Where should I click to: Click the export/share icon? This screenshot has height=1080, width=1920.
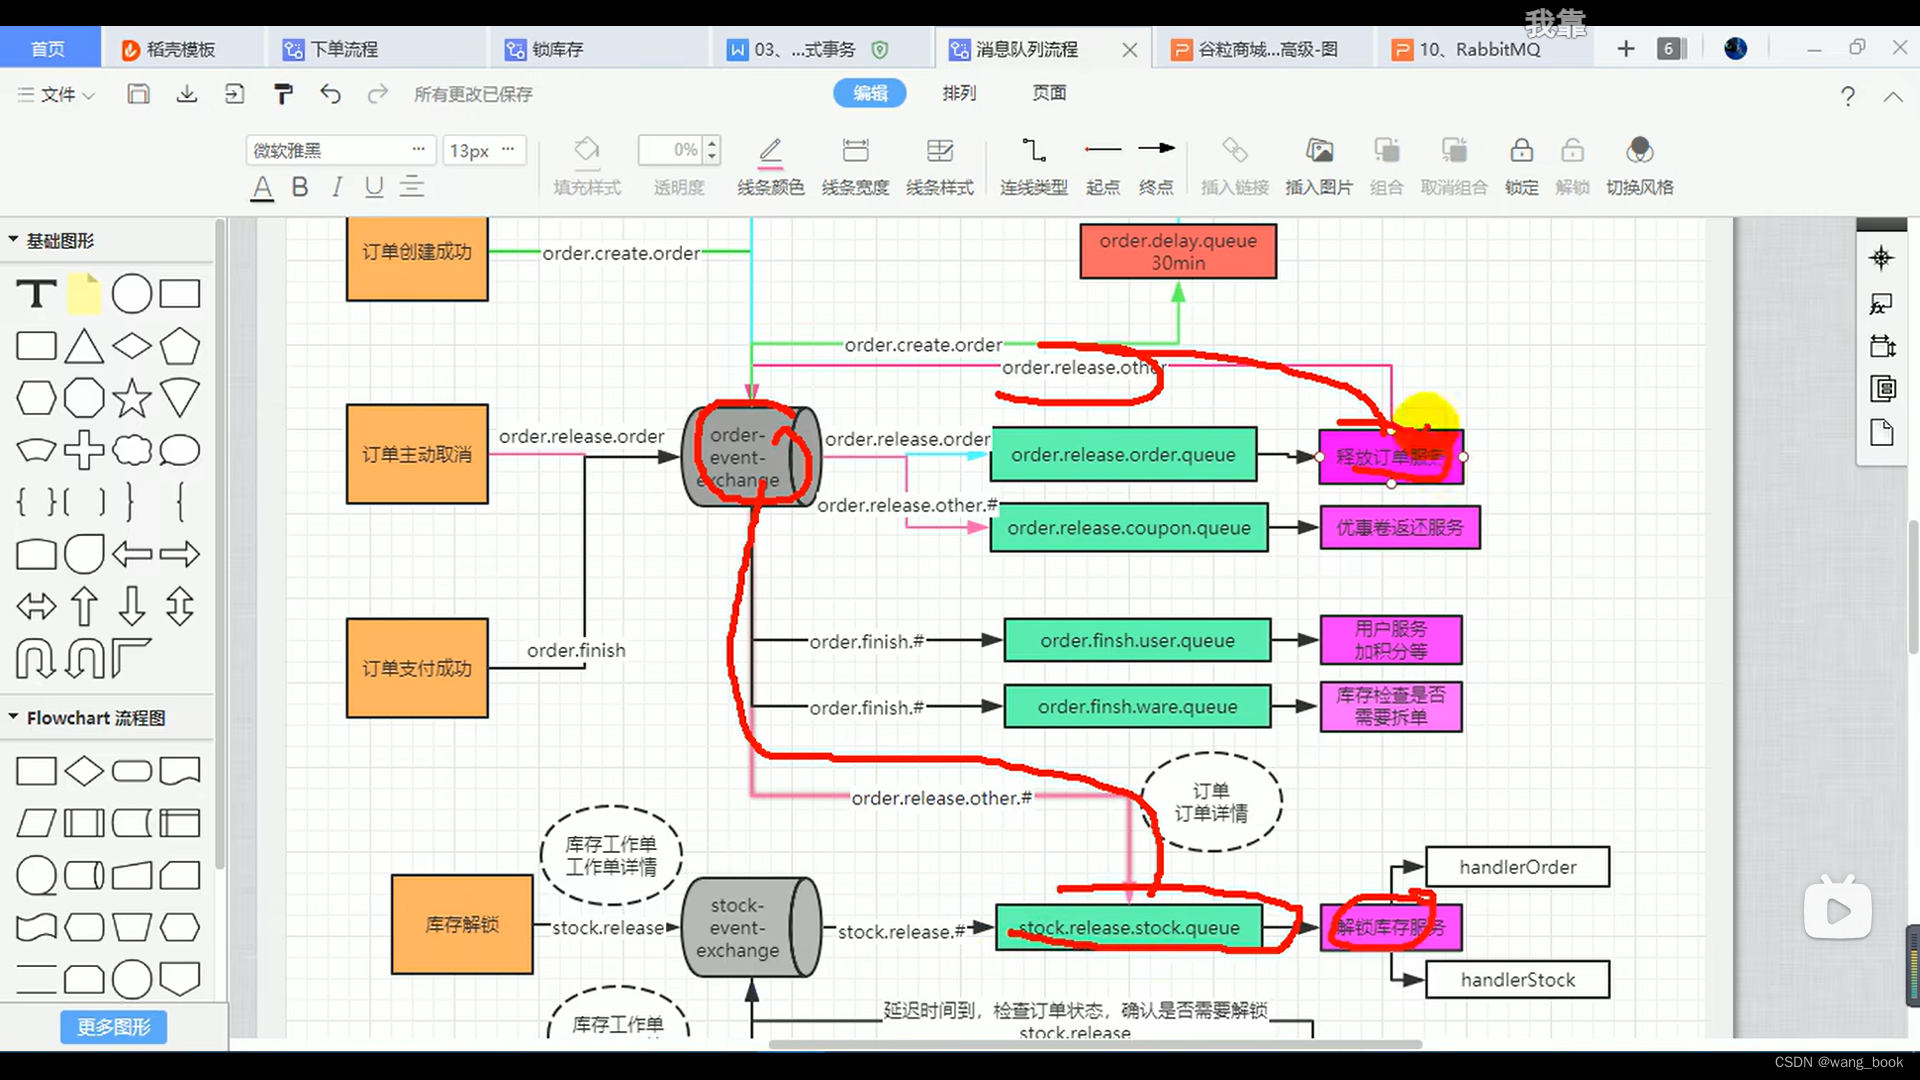234,94
